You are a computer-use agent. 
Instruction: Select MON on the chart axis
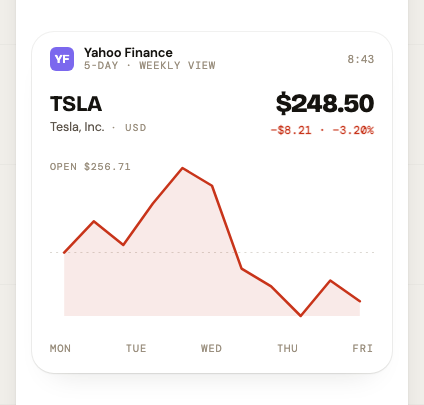point(60,349)
